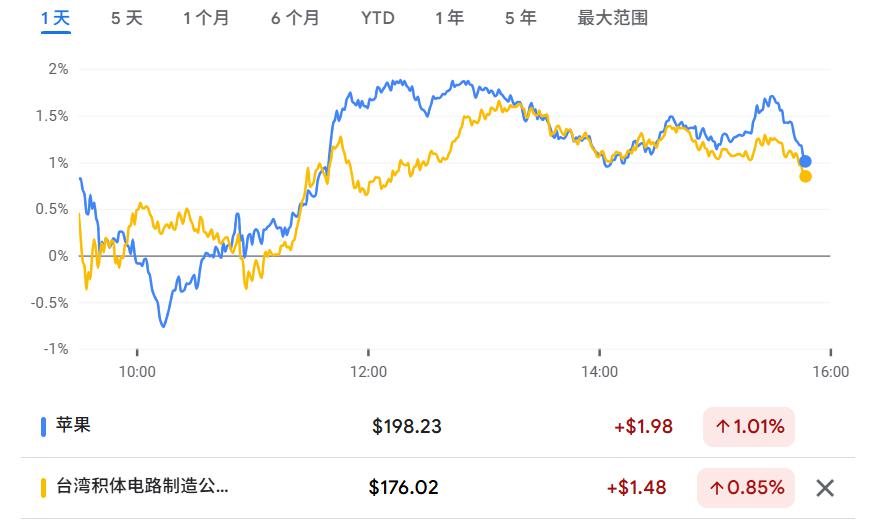This screenshot has width=869, height=531.
Task: Click the blue color bar beside 苹果
Action: [43, 426]
